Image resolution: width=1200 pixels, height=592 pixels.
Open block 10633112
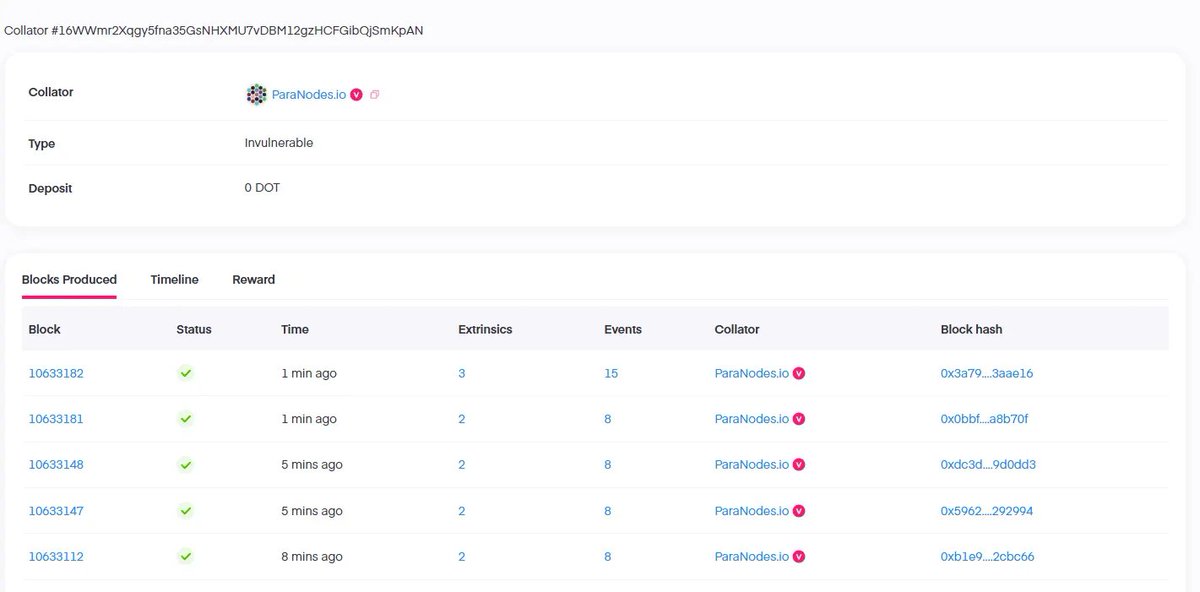coord(56,557)
